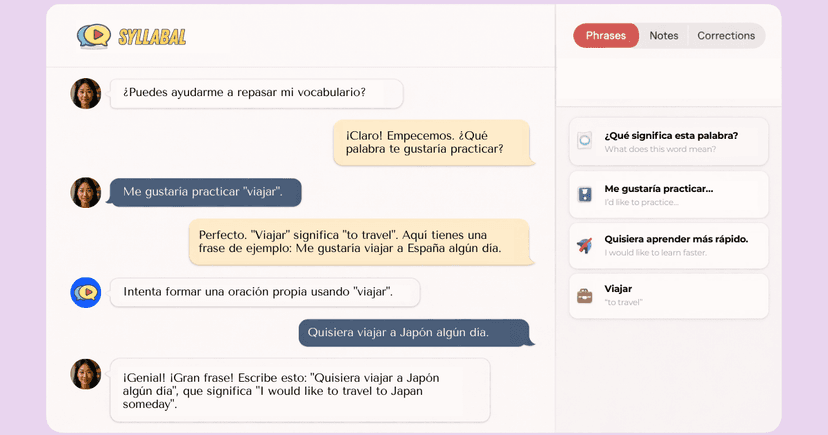Click the icon on the "¿Qué significa esta palabra?" card
The height and width of the screenshot is (435, 828).
coord(585,140)
